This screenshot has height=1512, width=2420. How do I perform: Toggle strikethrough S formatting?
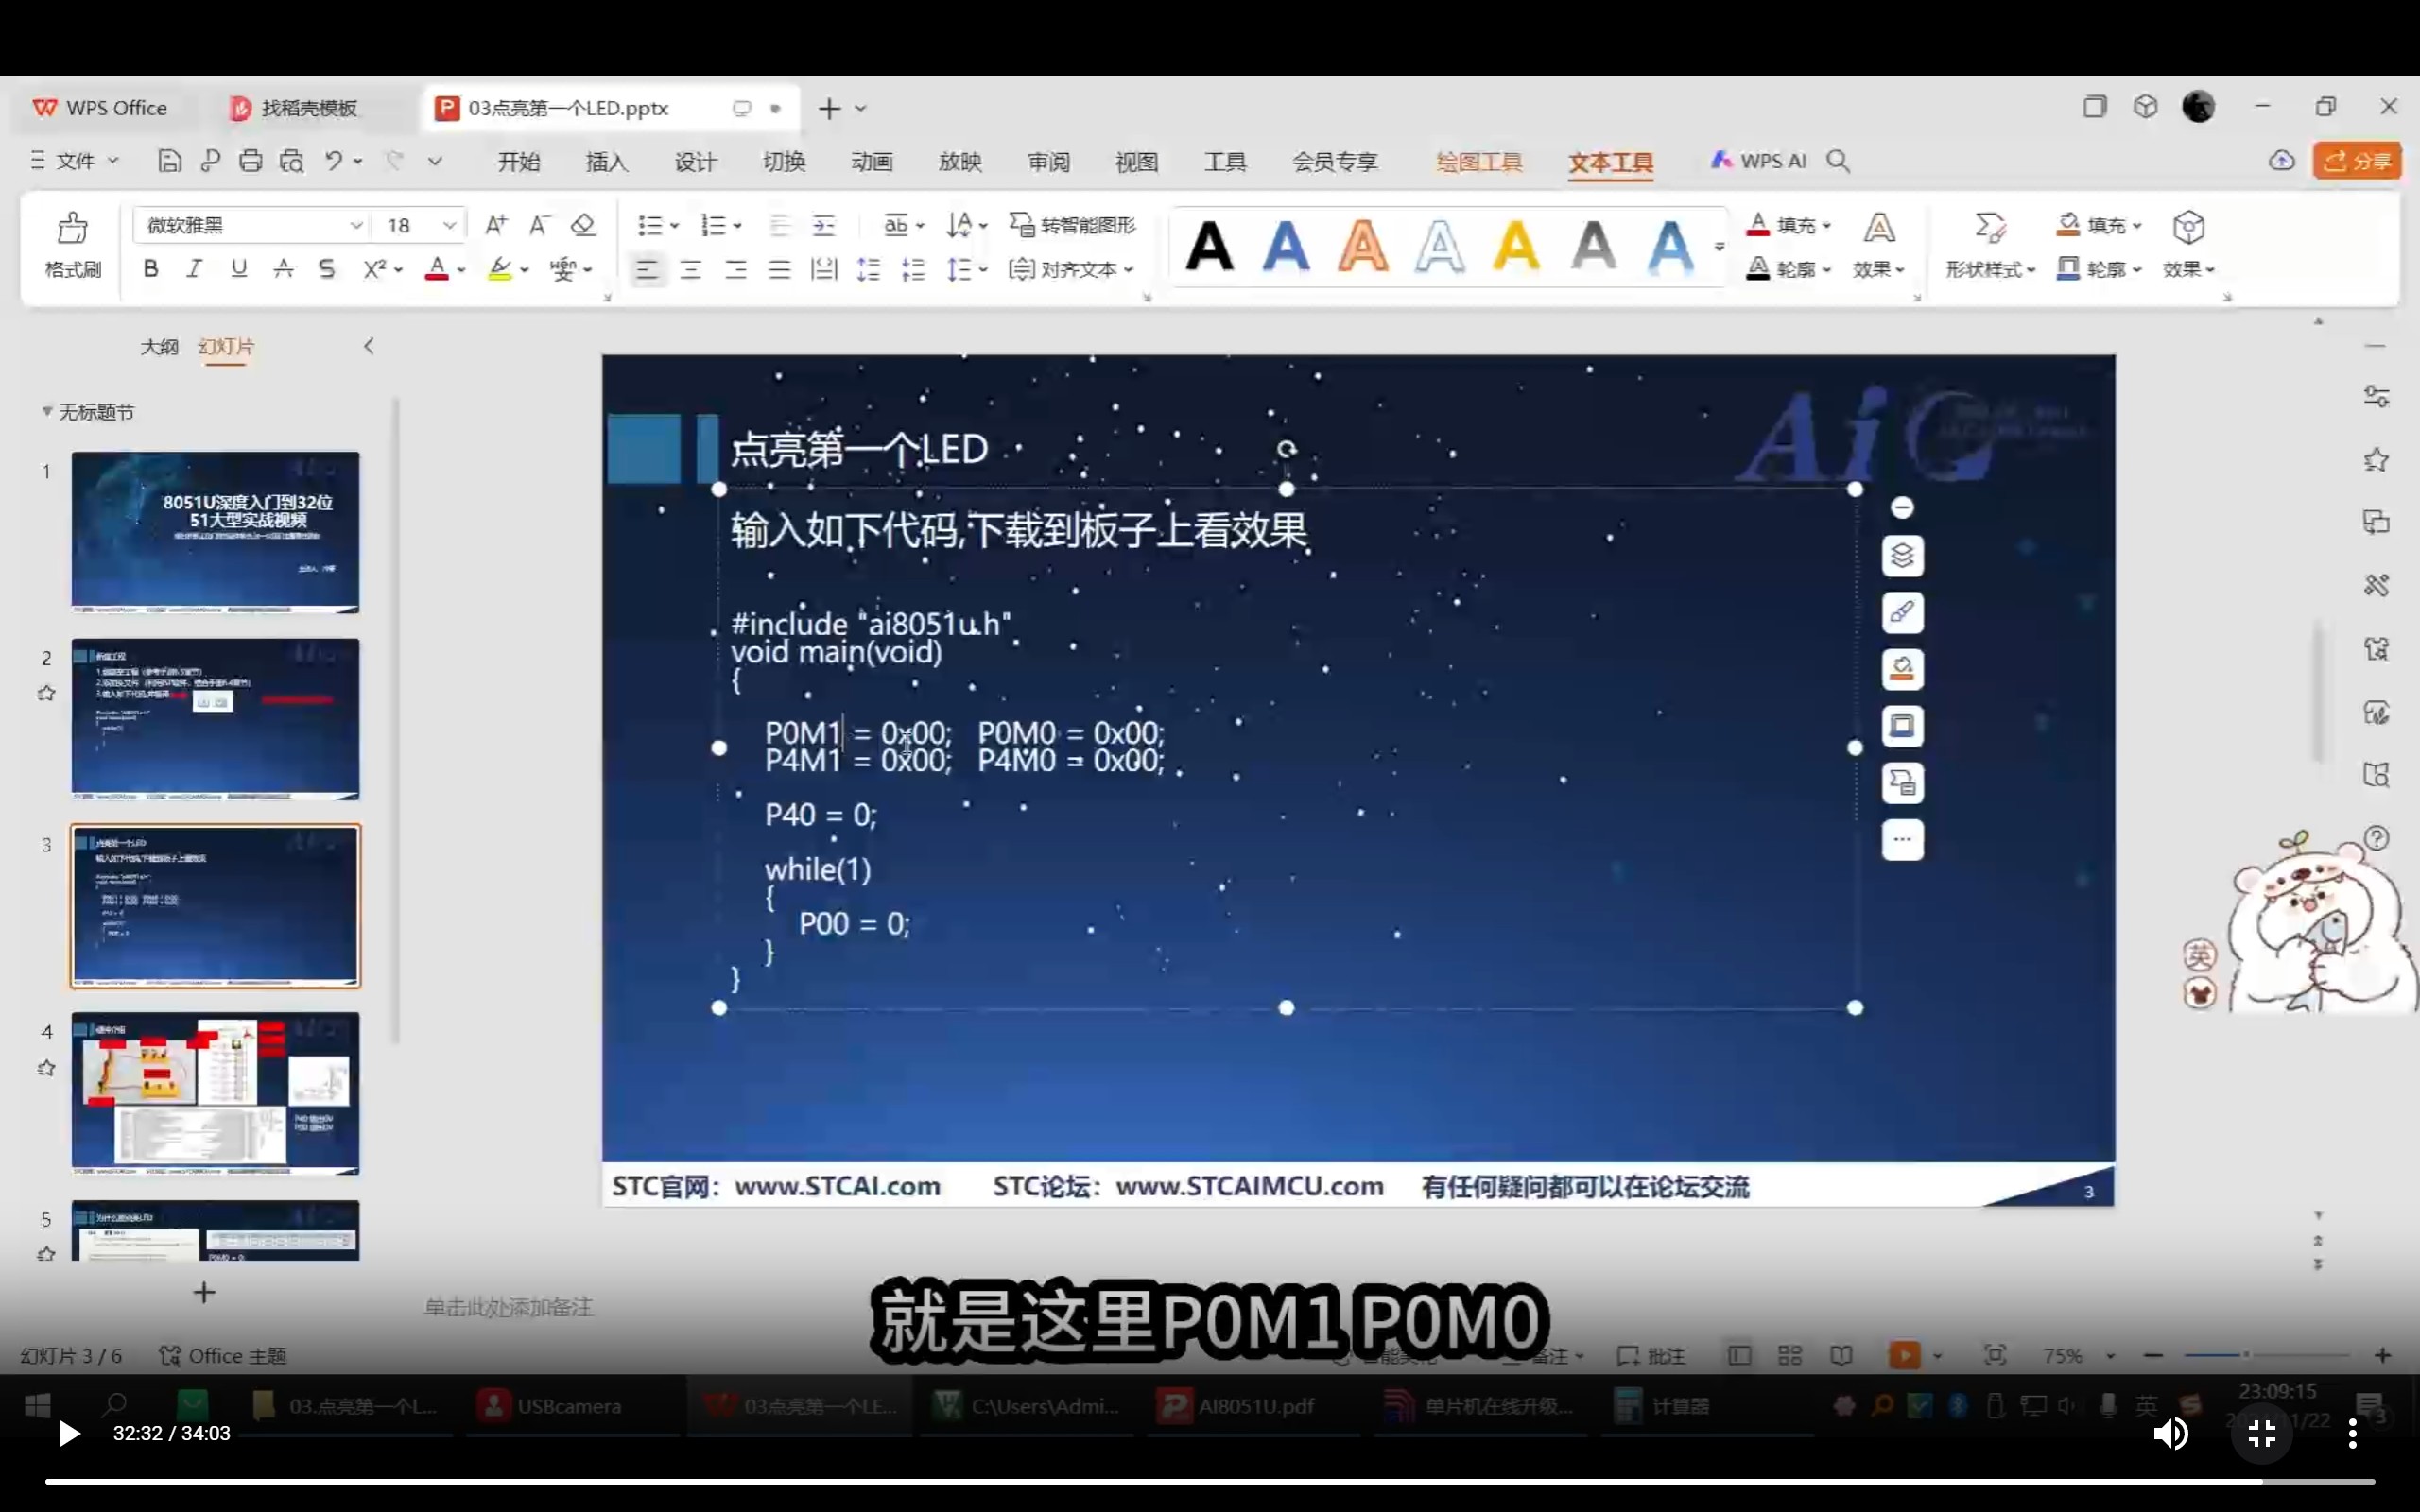[x=327, y=269]
